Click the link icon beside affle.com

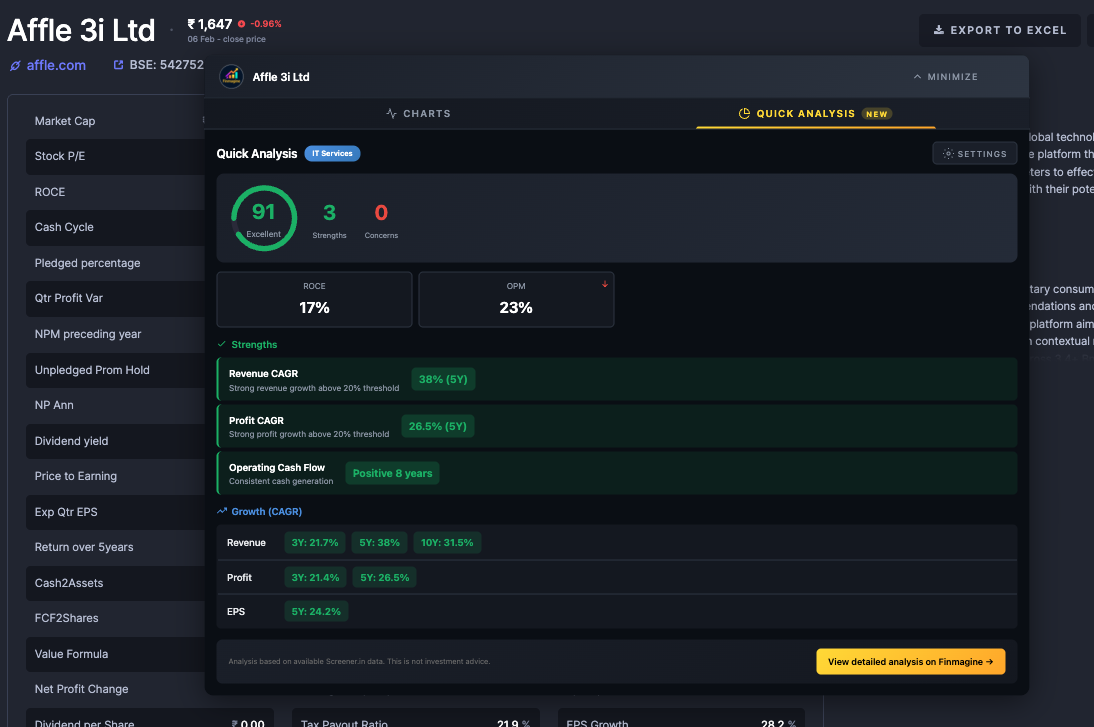pos(15,66)
